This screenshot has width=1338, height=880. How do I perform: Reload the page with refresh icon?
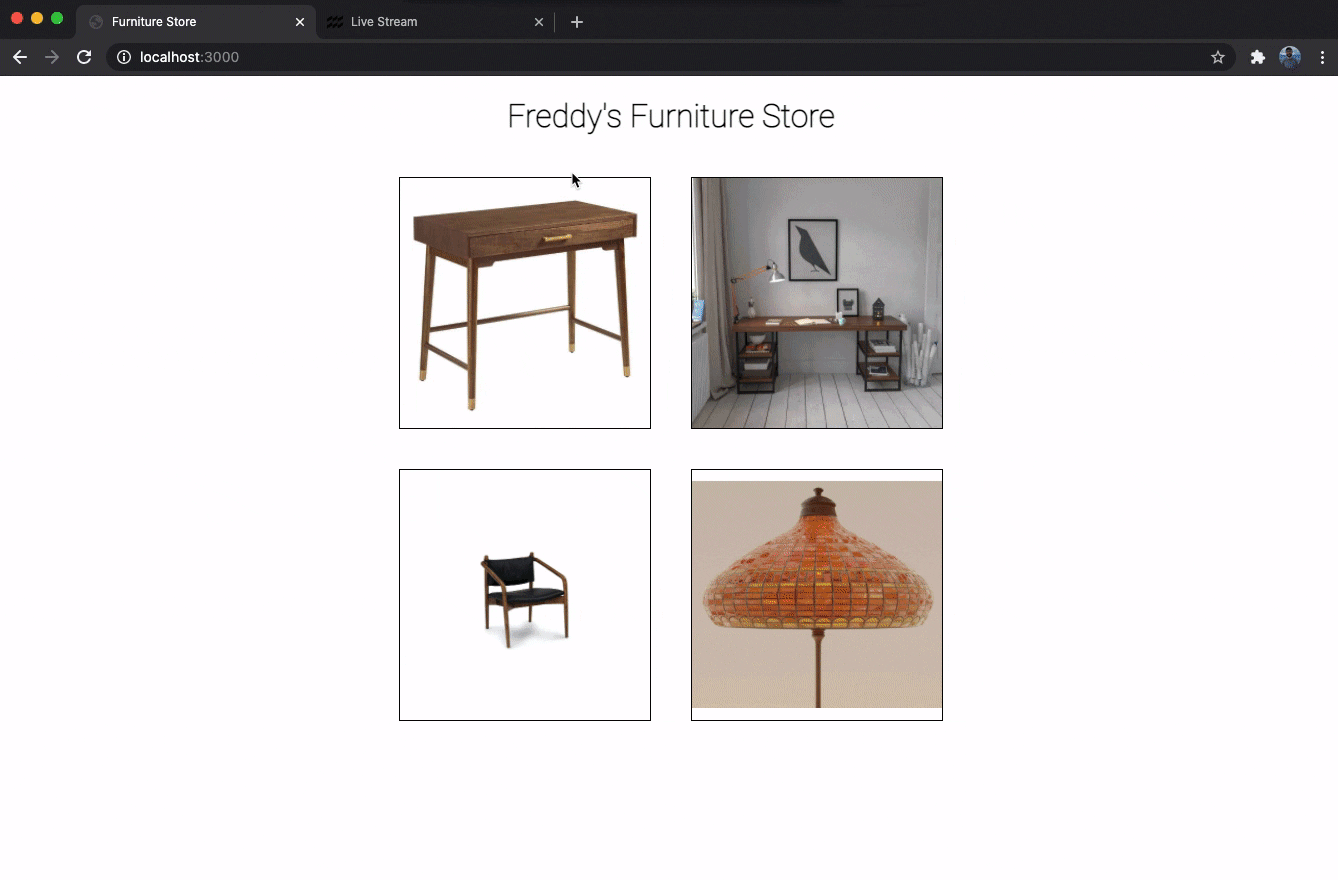coord(84,57)
